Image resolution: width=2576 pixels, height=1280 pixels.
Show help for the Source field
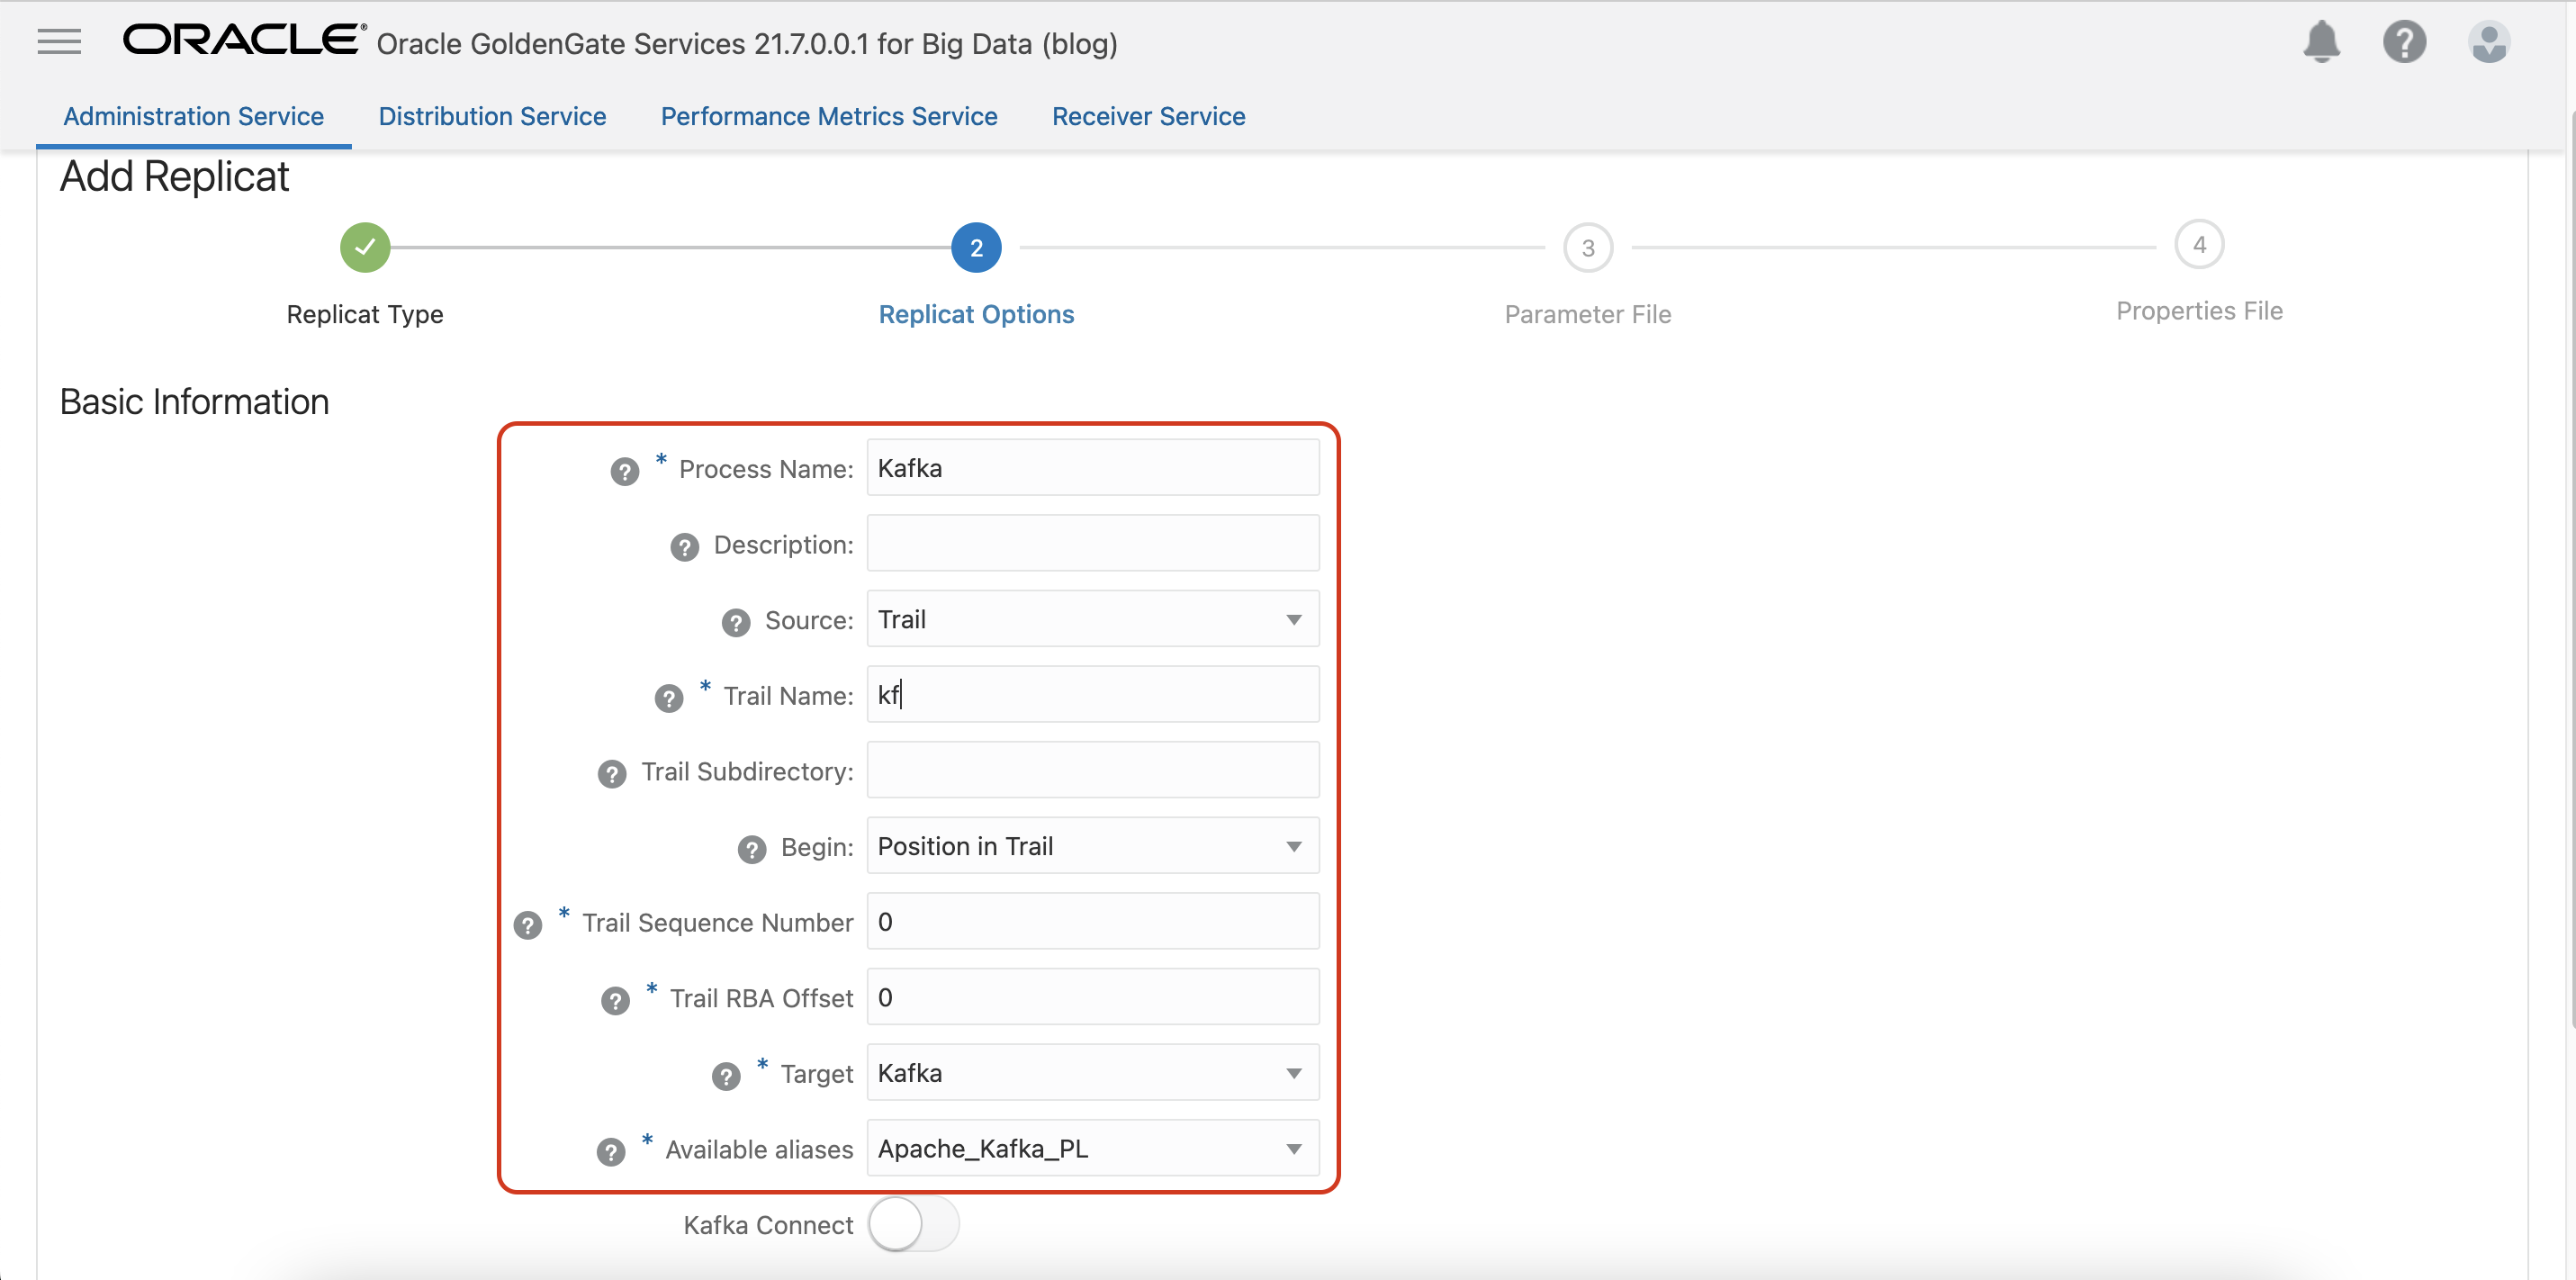tap(736, 622)
